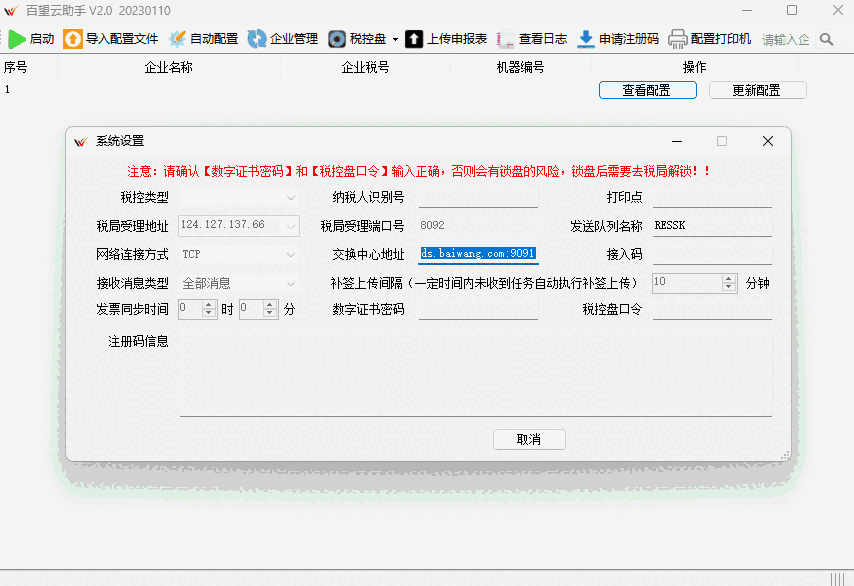Select 自动配置 in the toolbar

point(214,39)
